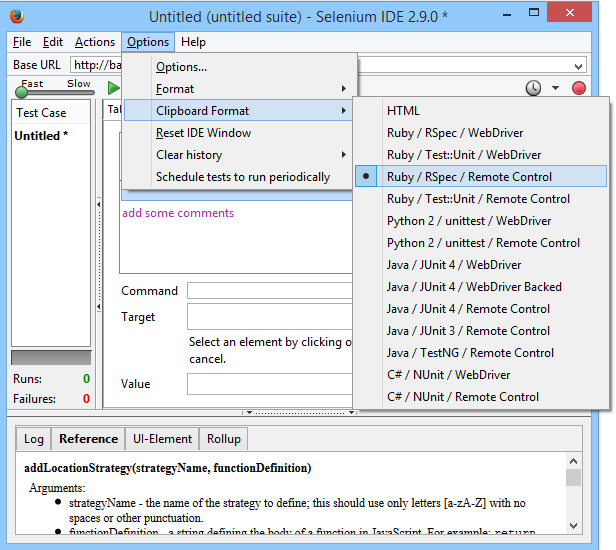This screenshot has width=616, height=550.
Task: Choose the Options... entry
Action: tap(238, 67)
